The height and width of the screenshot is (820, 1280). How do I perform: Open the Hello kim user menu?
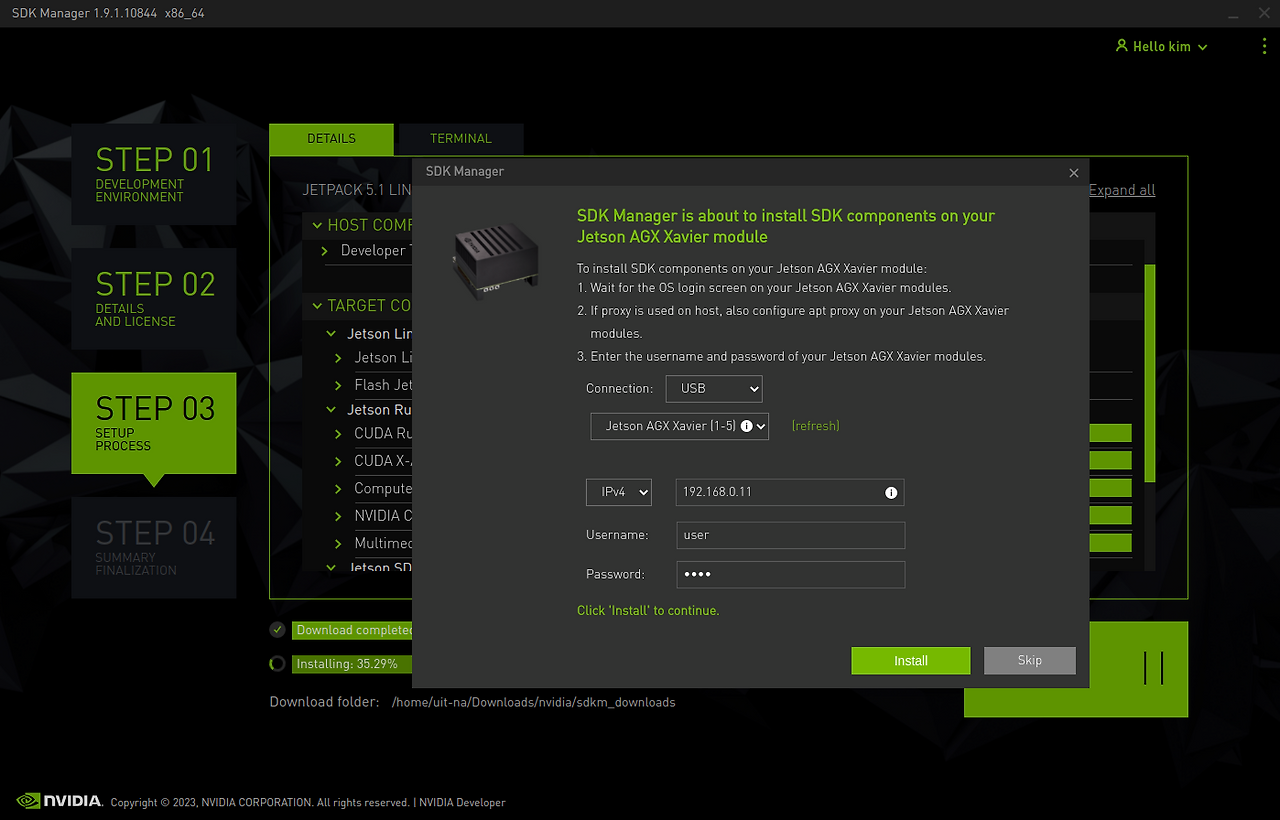point(1161,47)
